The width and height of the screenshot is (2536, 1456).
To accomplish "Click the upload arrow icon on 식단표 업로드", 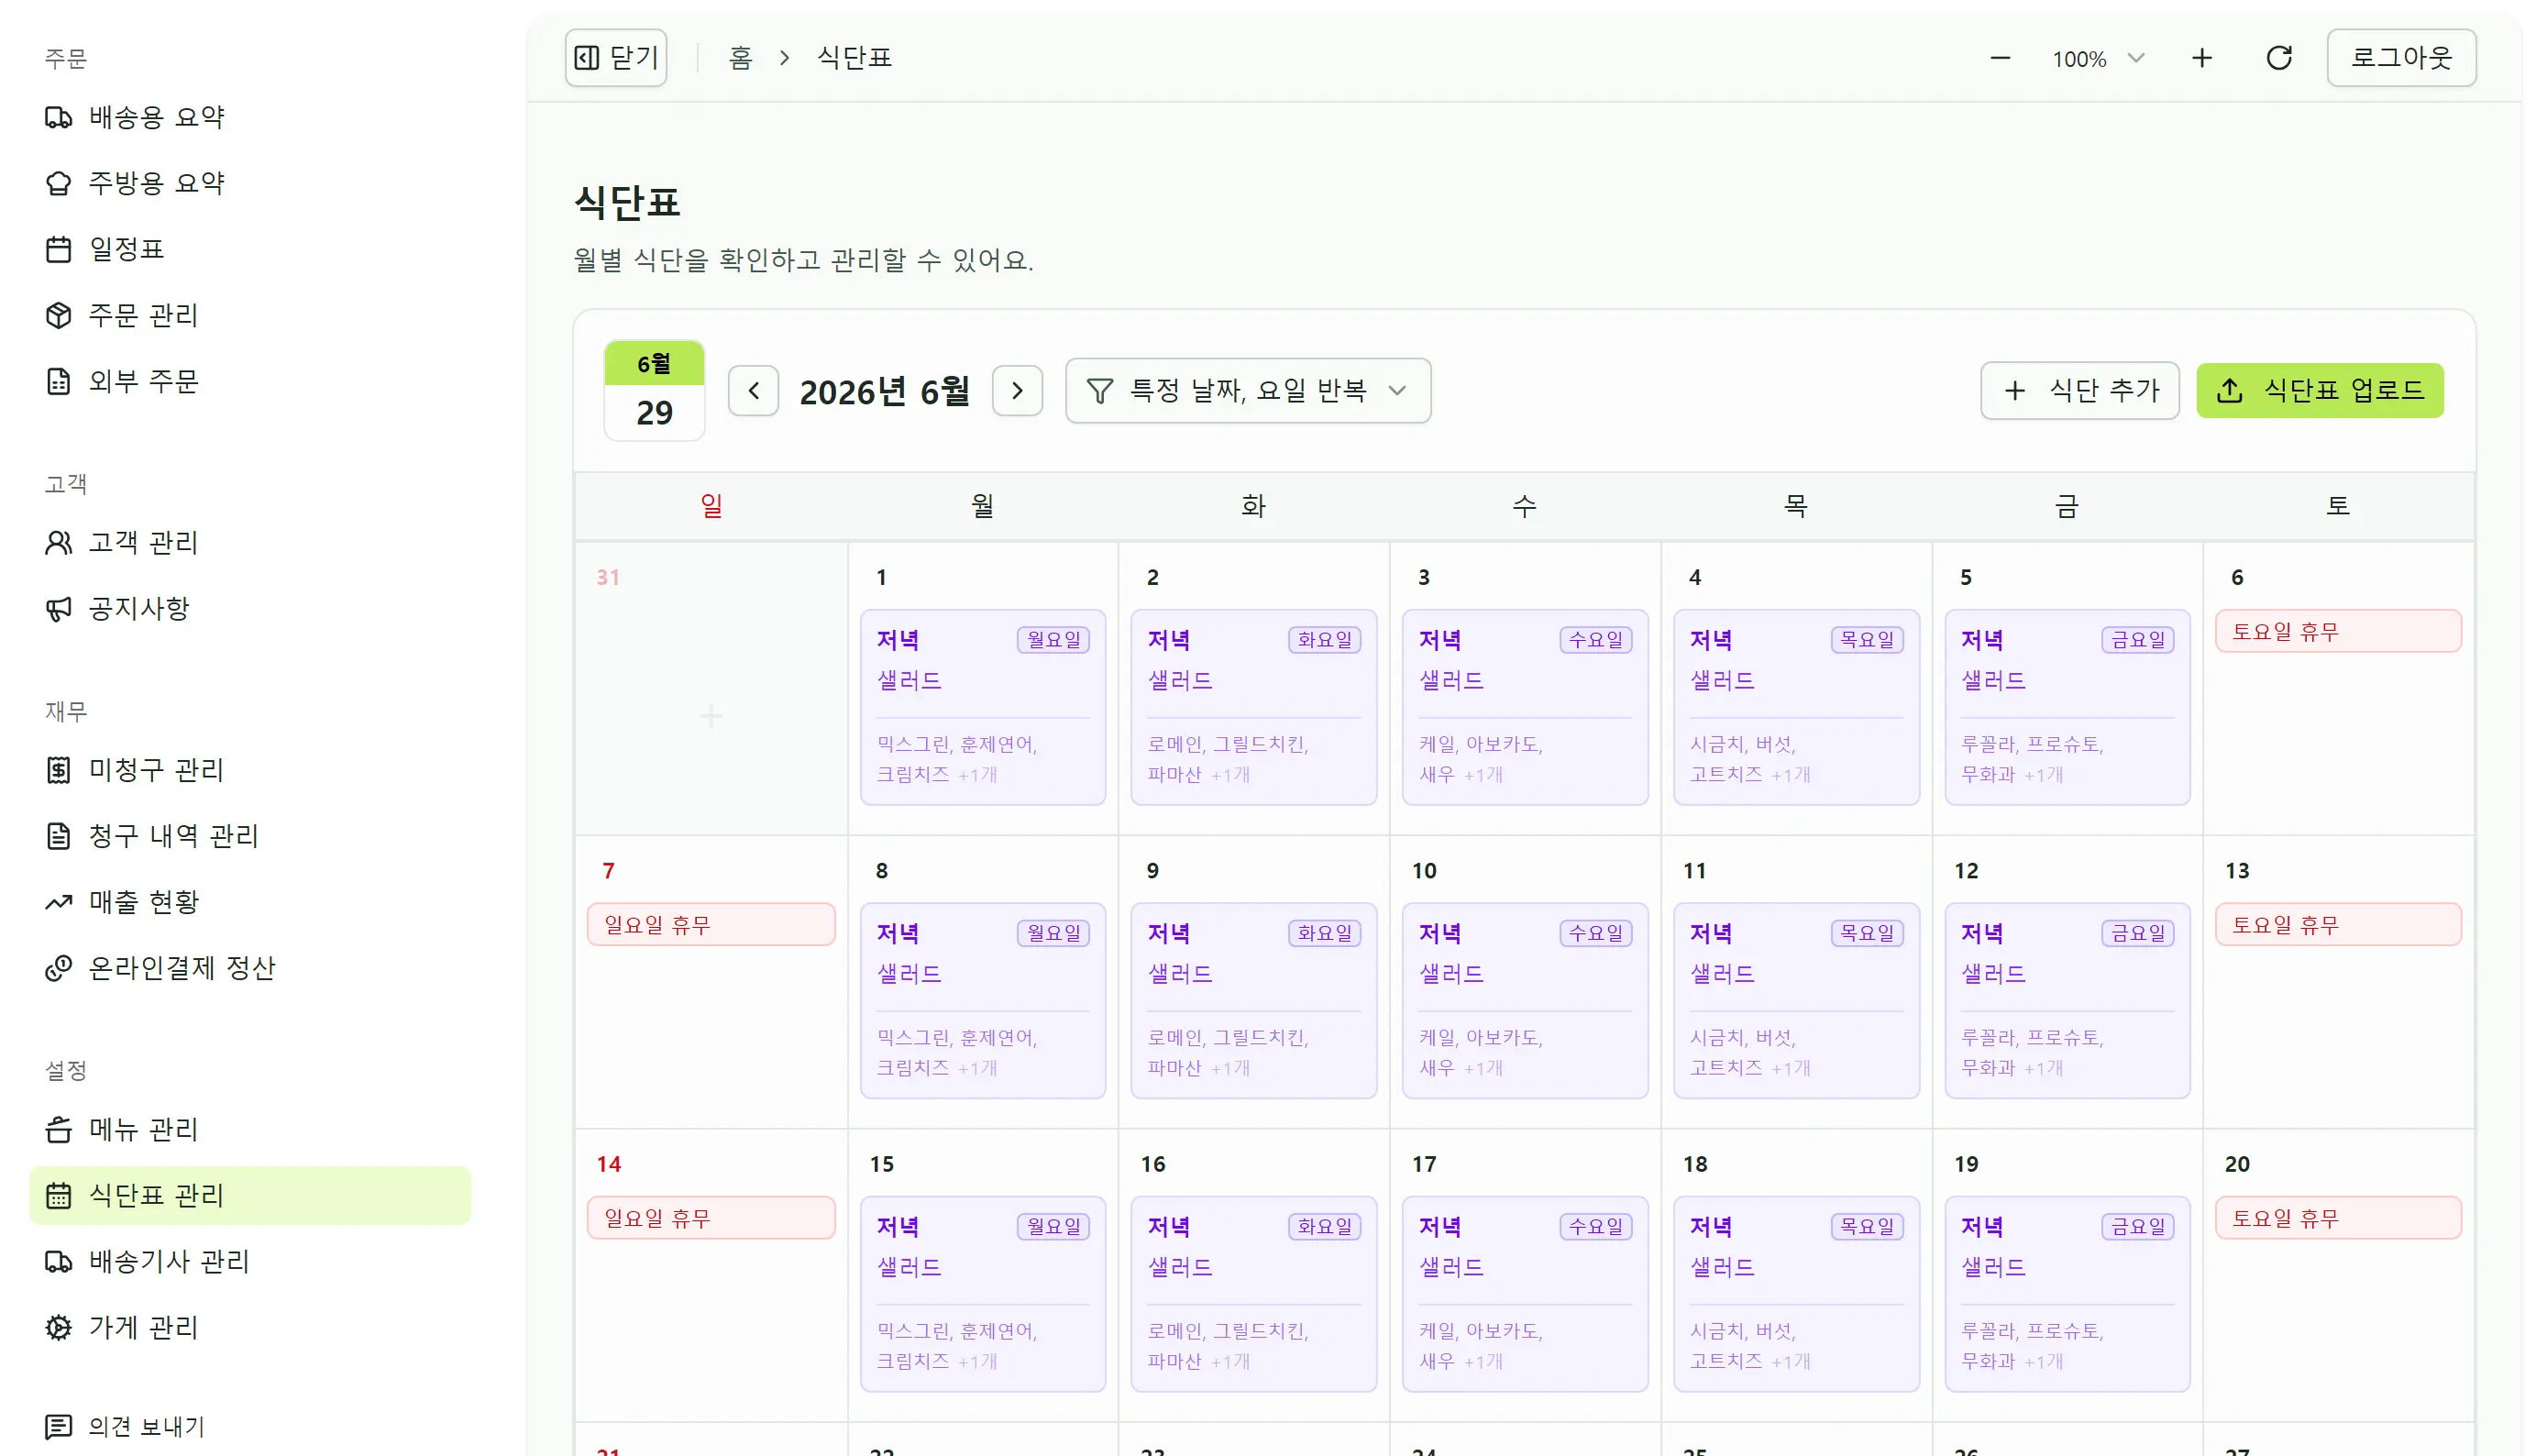I will click(2229, 391).
